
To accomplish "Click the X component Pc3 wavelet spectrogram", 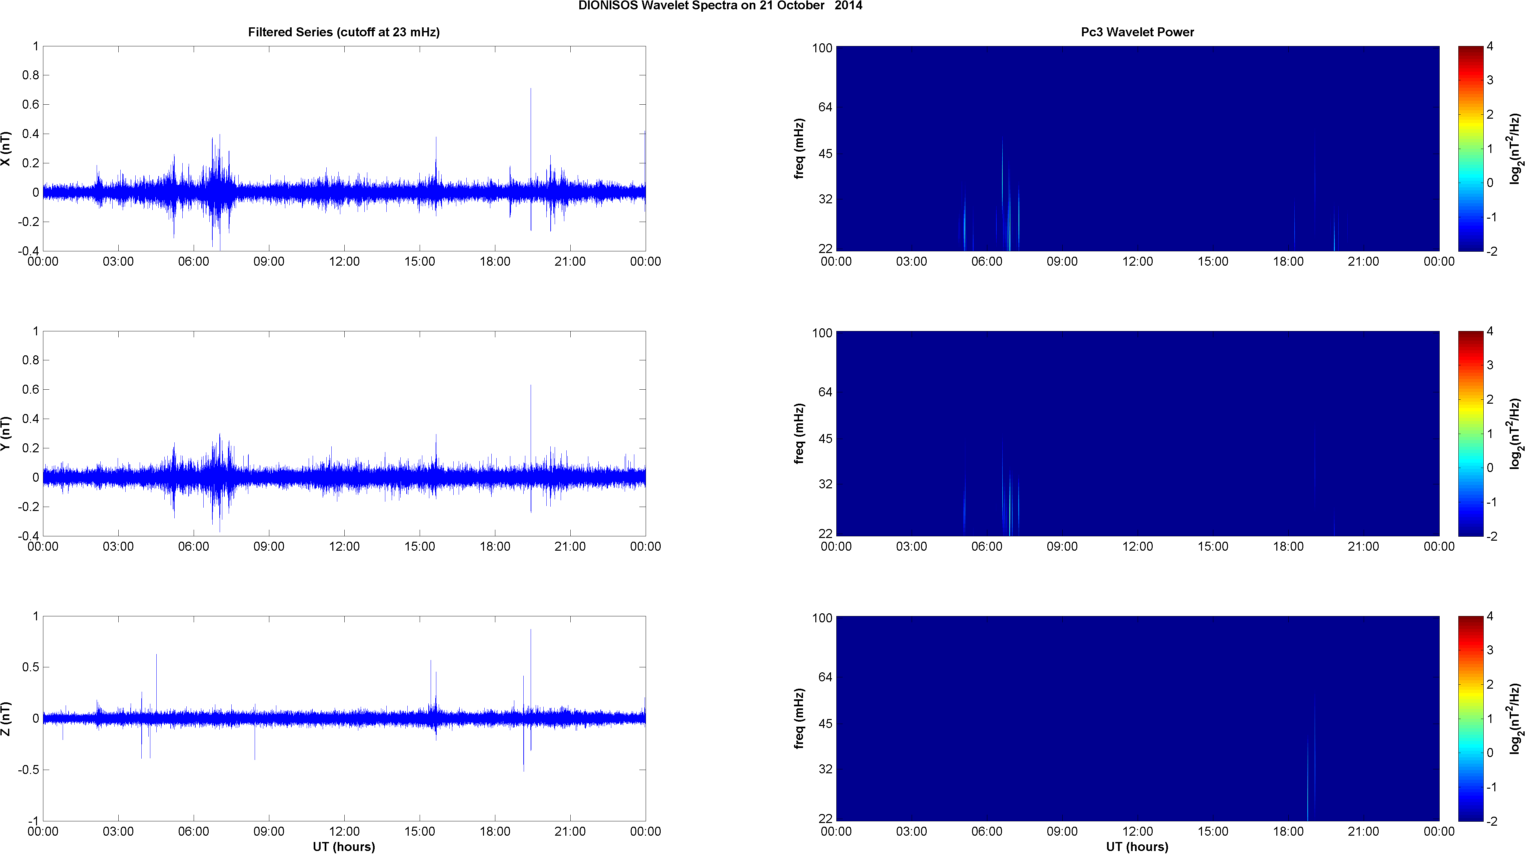I will (x=1137, y=149).
